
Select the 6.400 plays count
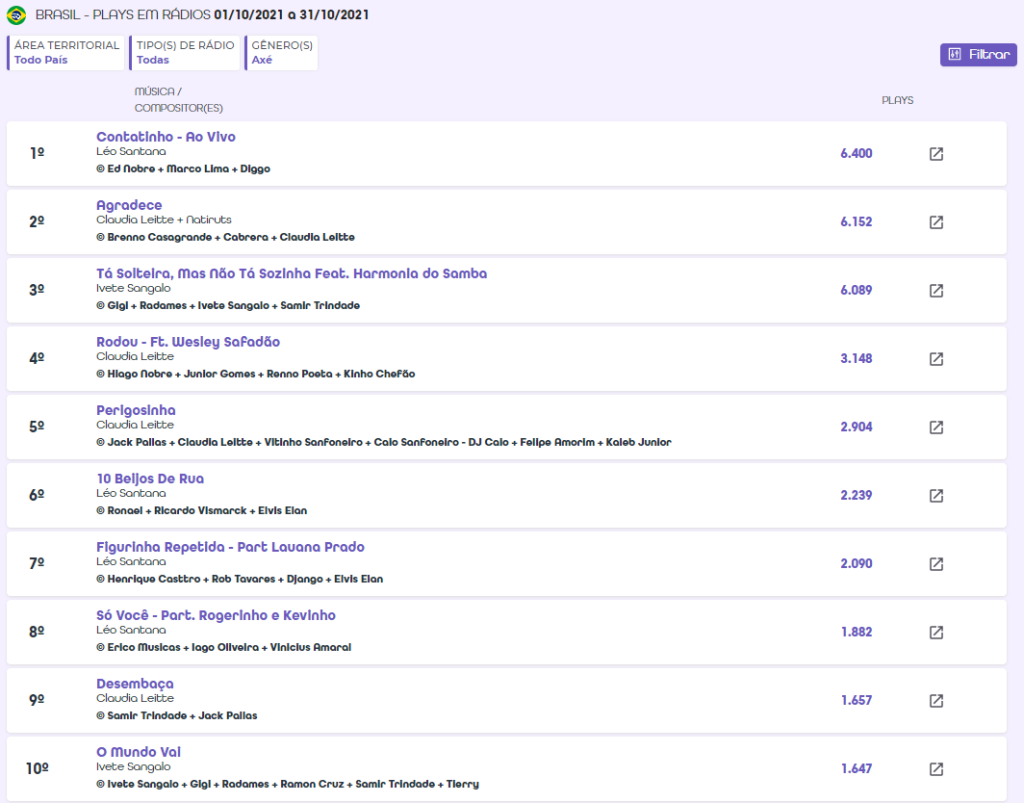point(856,154)
